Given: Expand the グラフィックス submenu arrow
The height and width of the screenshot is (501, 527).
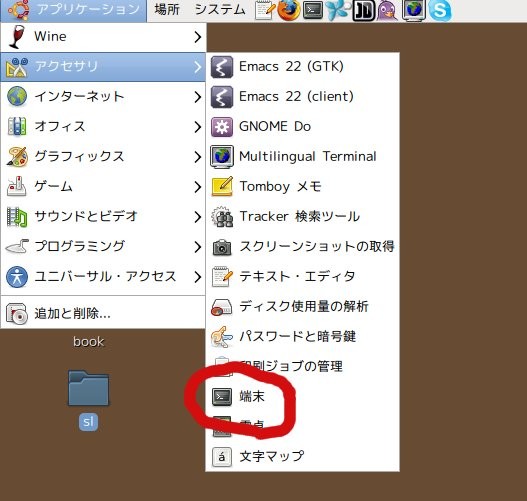Looking at the screenshot, I should point(198,157).
